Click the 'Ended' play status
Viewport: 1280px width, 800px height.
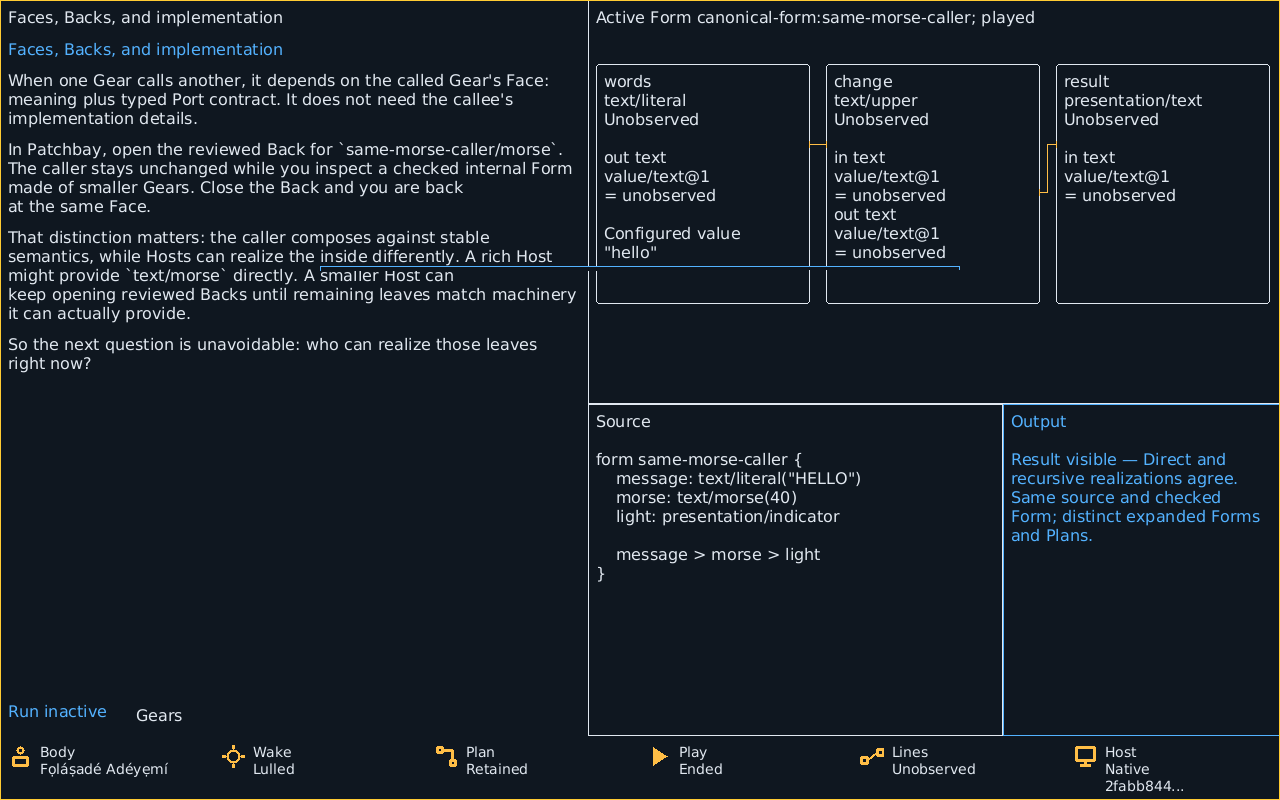pos(700,769)
